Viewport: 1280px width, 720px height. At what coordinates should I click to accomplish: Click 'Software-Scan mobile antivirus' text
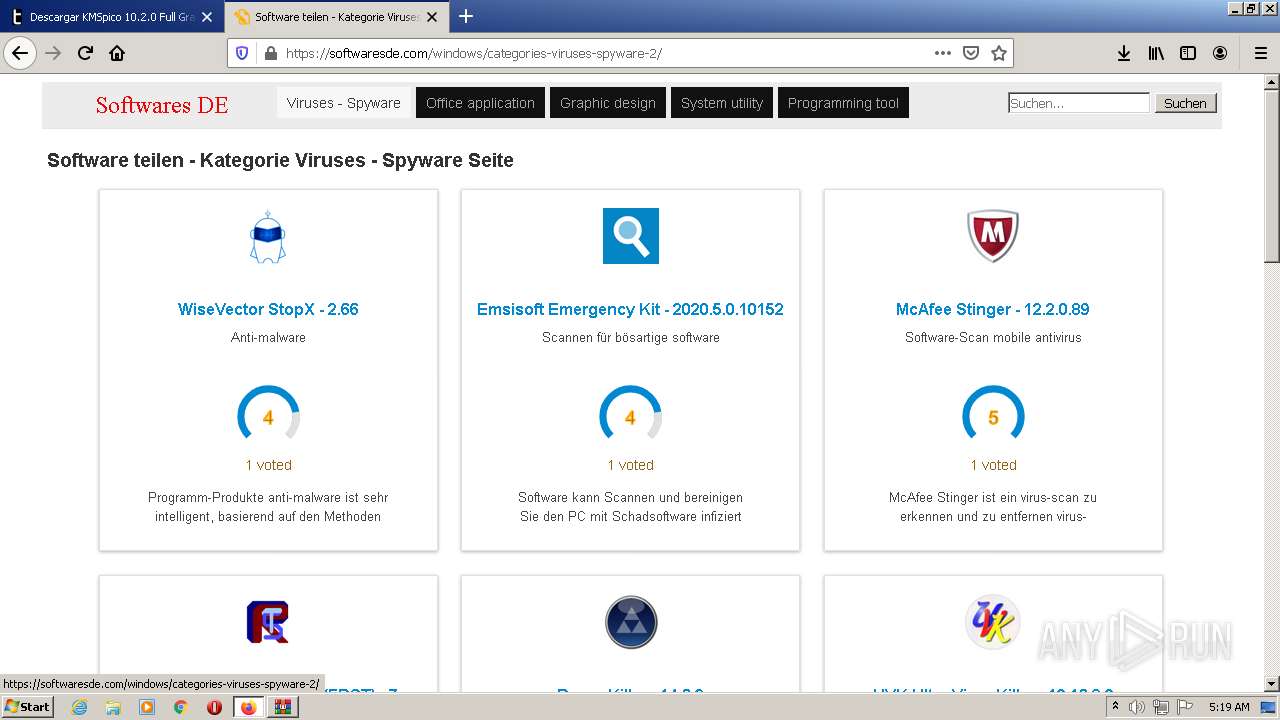(993, 338)
